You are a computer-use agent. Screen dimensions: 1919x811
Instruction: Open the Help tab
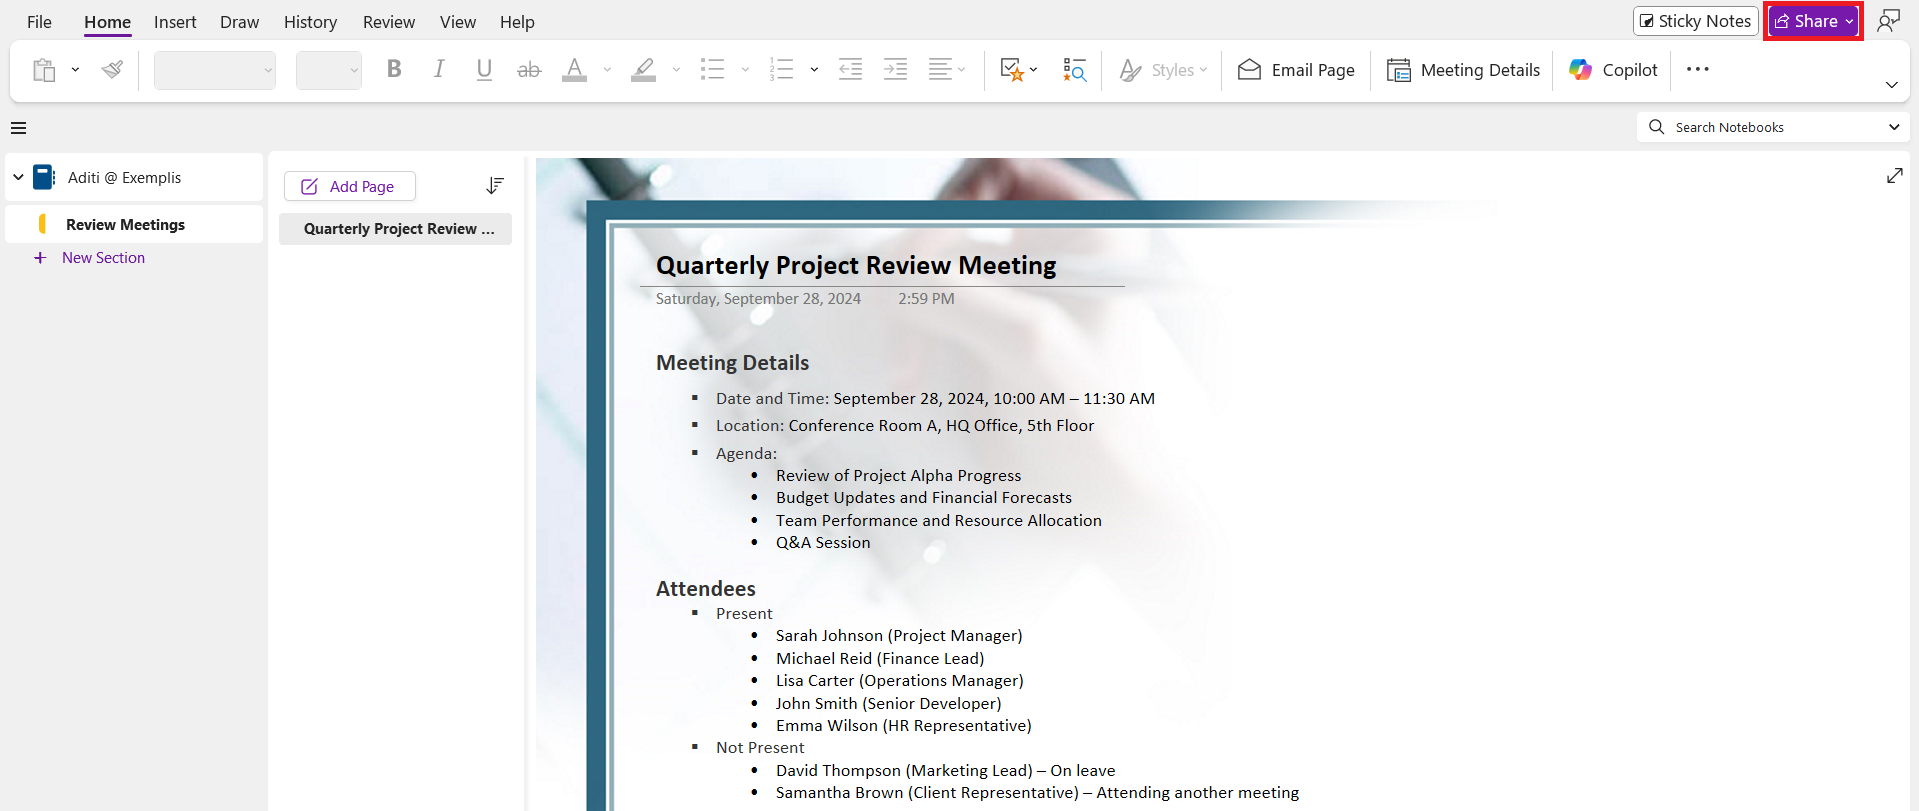click(517, 22)
